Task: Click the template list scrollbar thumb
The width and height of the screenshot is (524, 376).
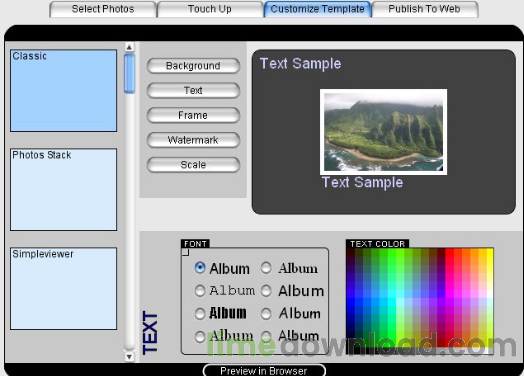Action: [129, 74]
